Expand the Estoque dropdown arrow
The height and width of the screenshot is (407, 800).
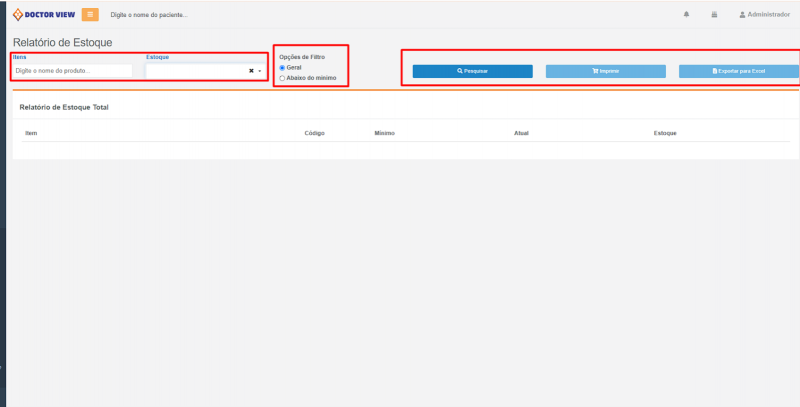click(x=260, y=71)
